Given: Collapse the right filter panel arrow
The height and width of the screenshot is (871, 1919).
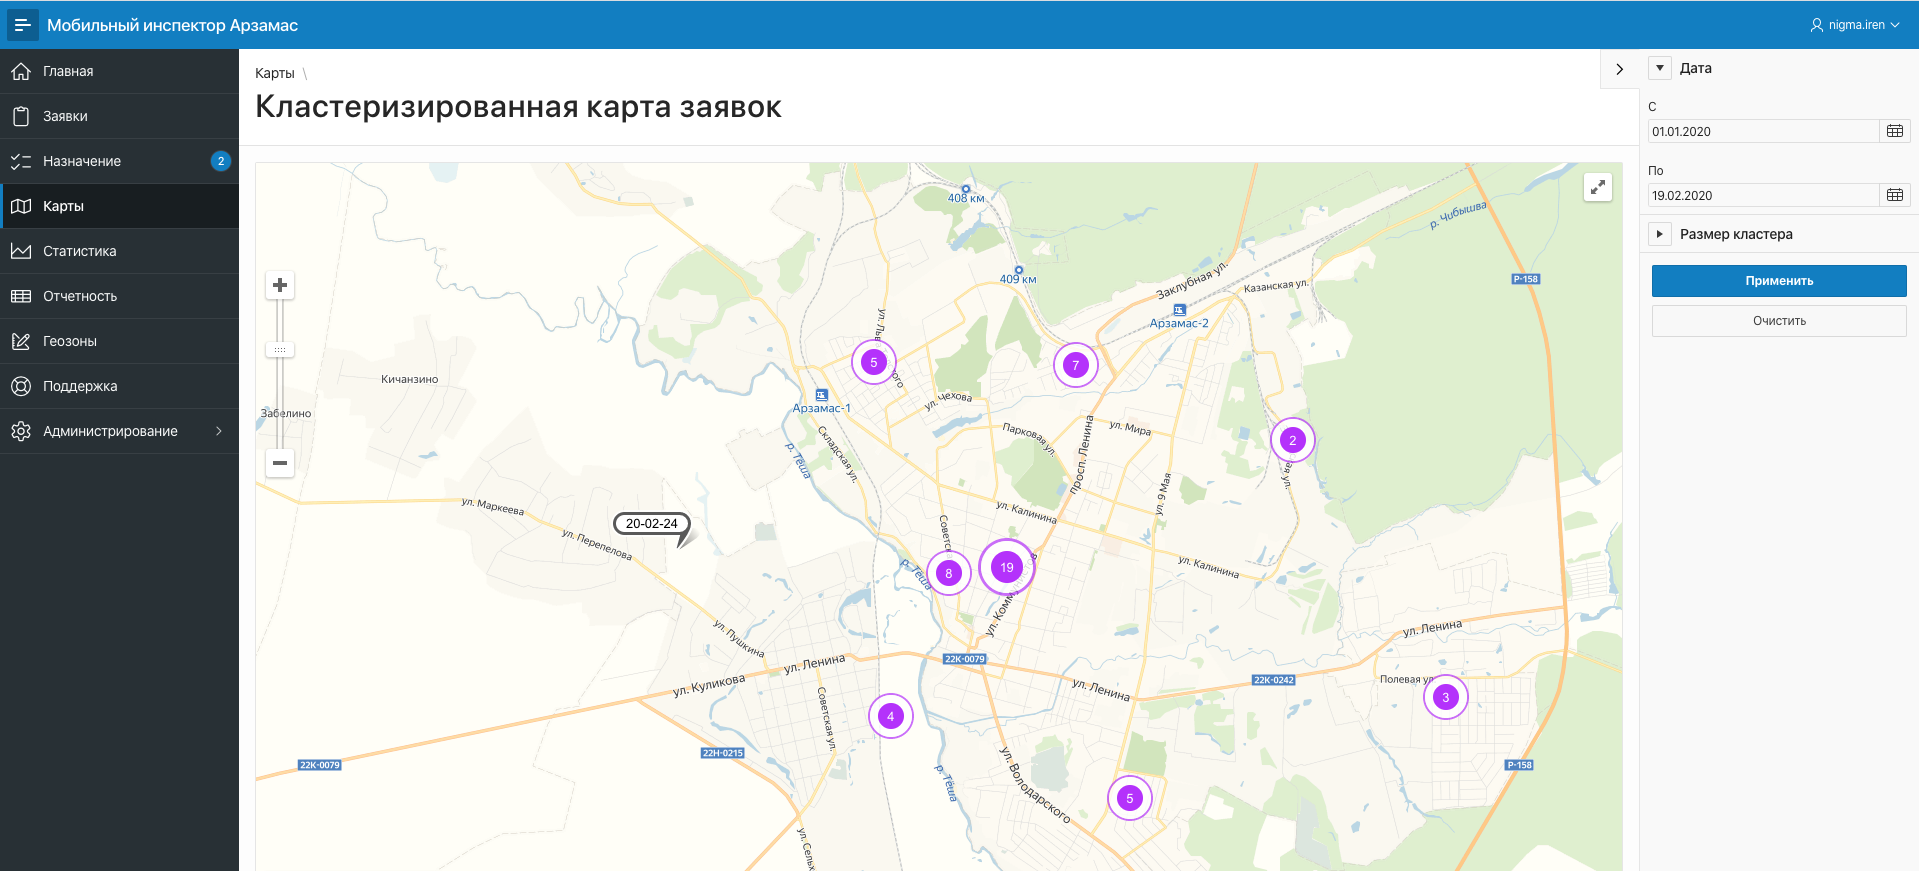Looking at the screenshot, I should pos(1620,69).
